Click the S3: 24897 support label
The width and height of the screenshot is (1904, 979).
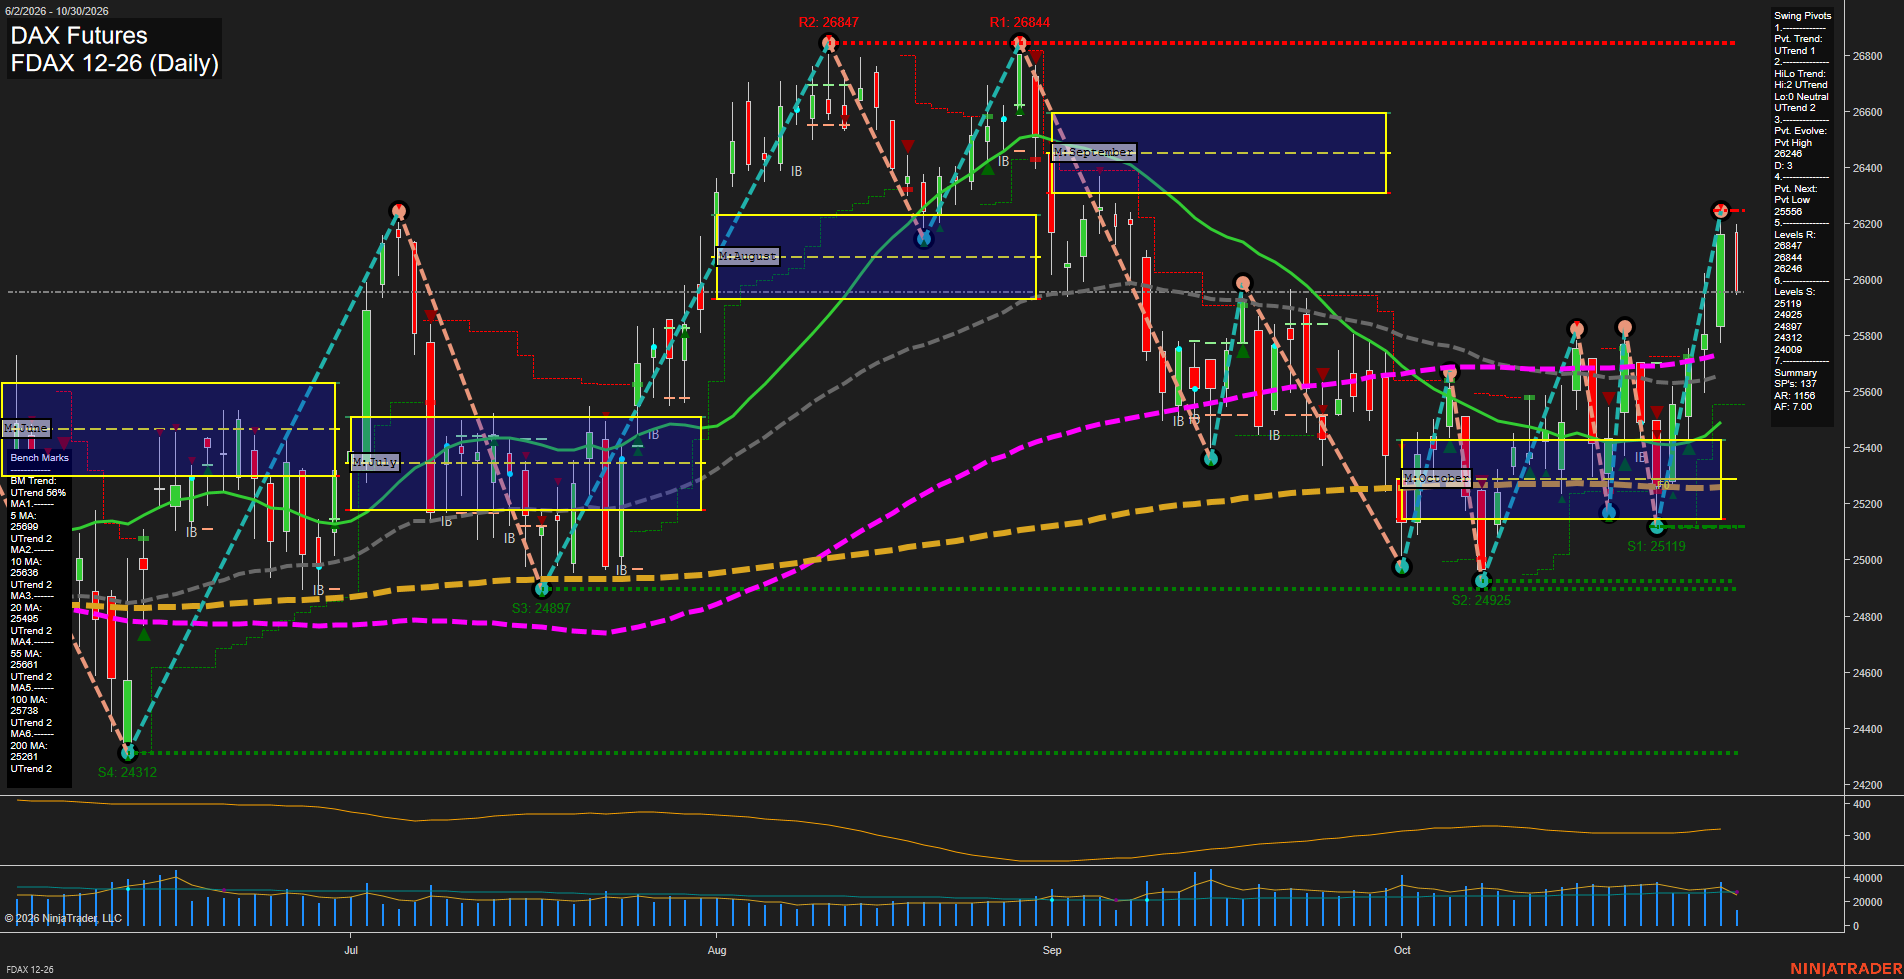point(541,608)
